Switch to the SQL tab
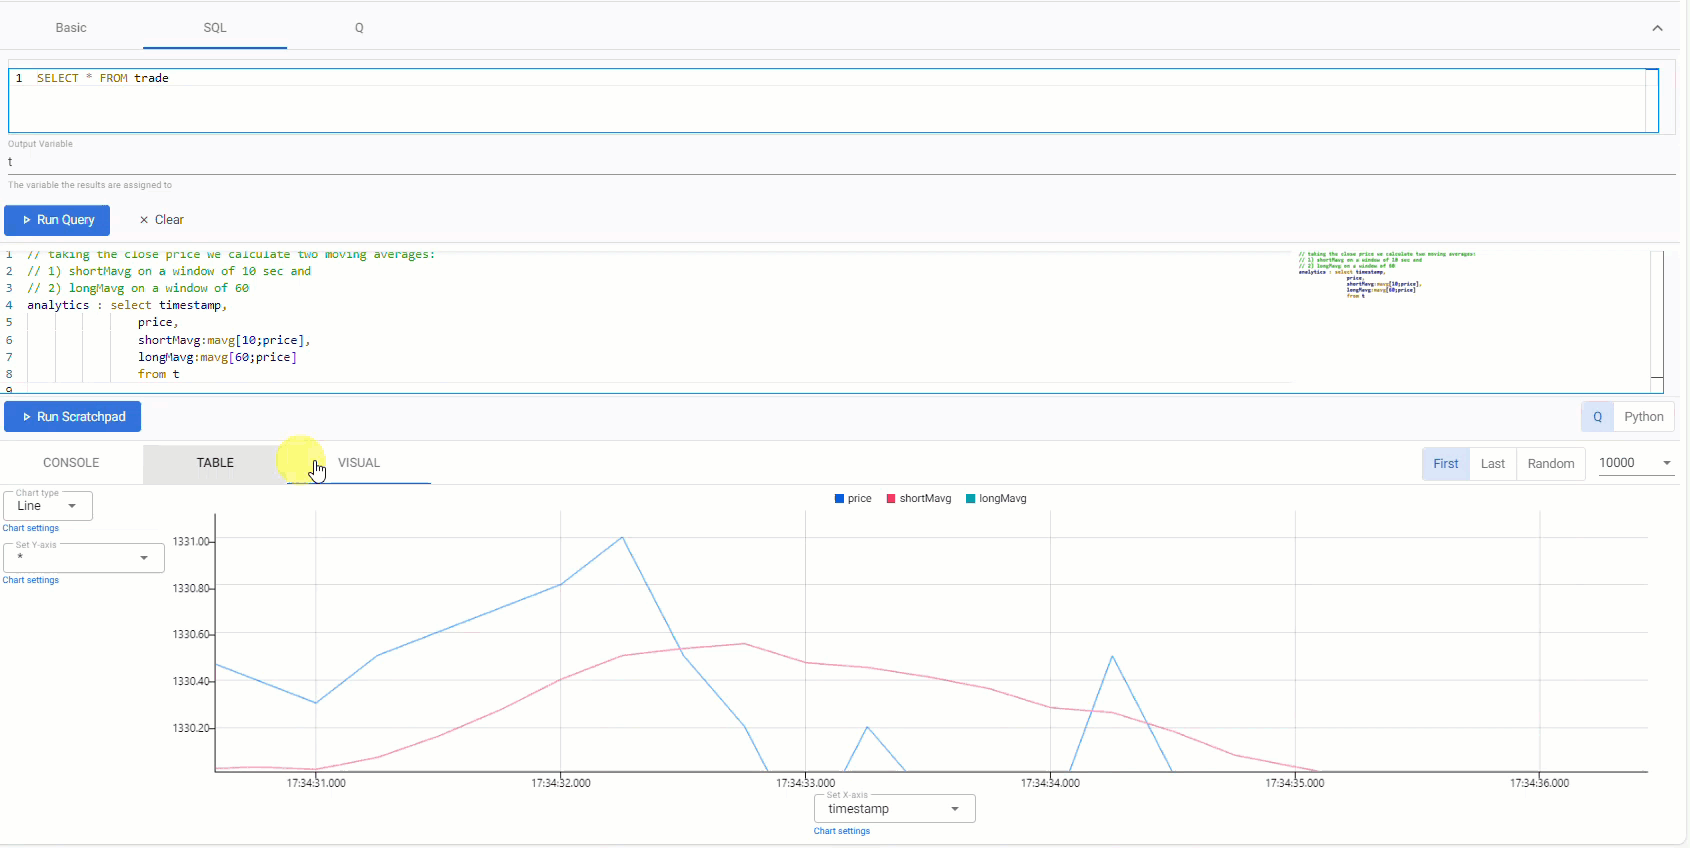The width and height of the screenshot is (1690, 848). pos(215,28)
